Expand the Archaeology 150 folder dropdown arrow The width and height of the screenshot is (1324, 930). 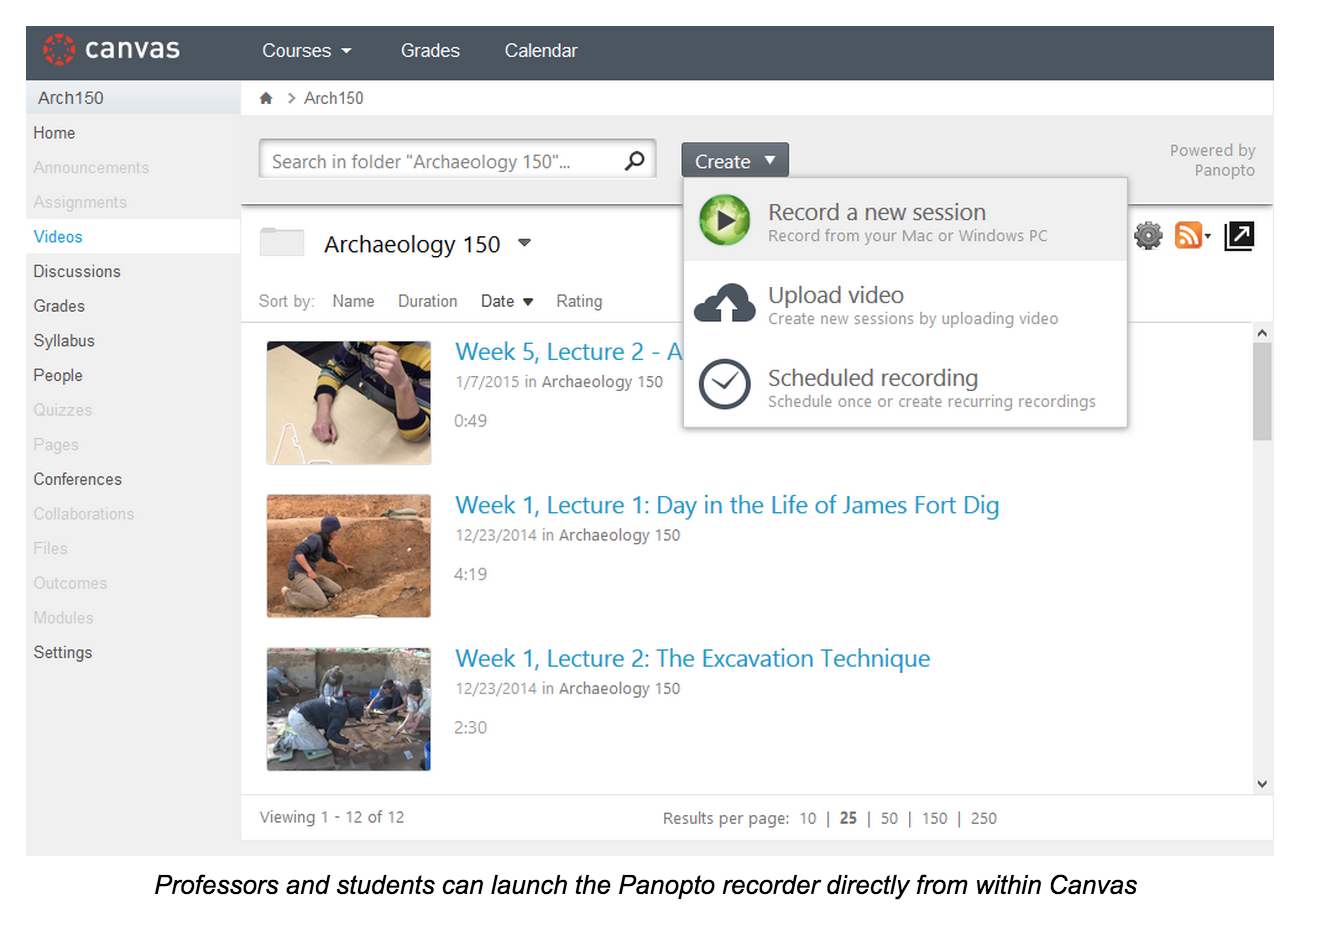[x=525, y=243]
